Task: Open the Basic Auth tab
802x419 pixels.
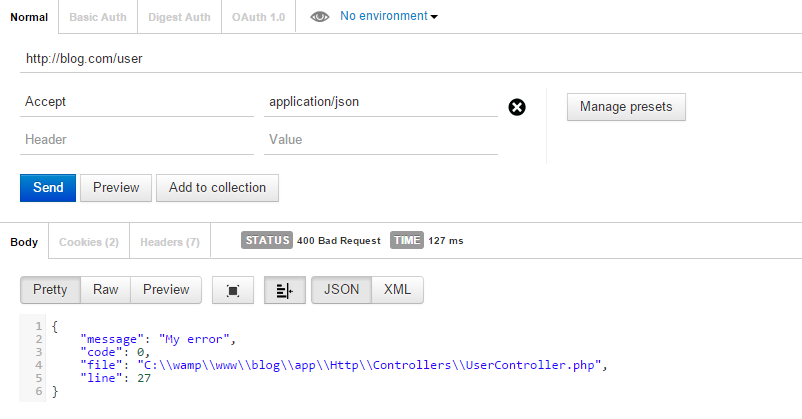Action: point(98,17)
